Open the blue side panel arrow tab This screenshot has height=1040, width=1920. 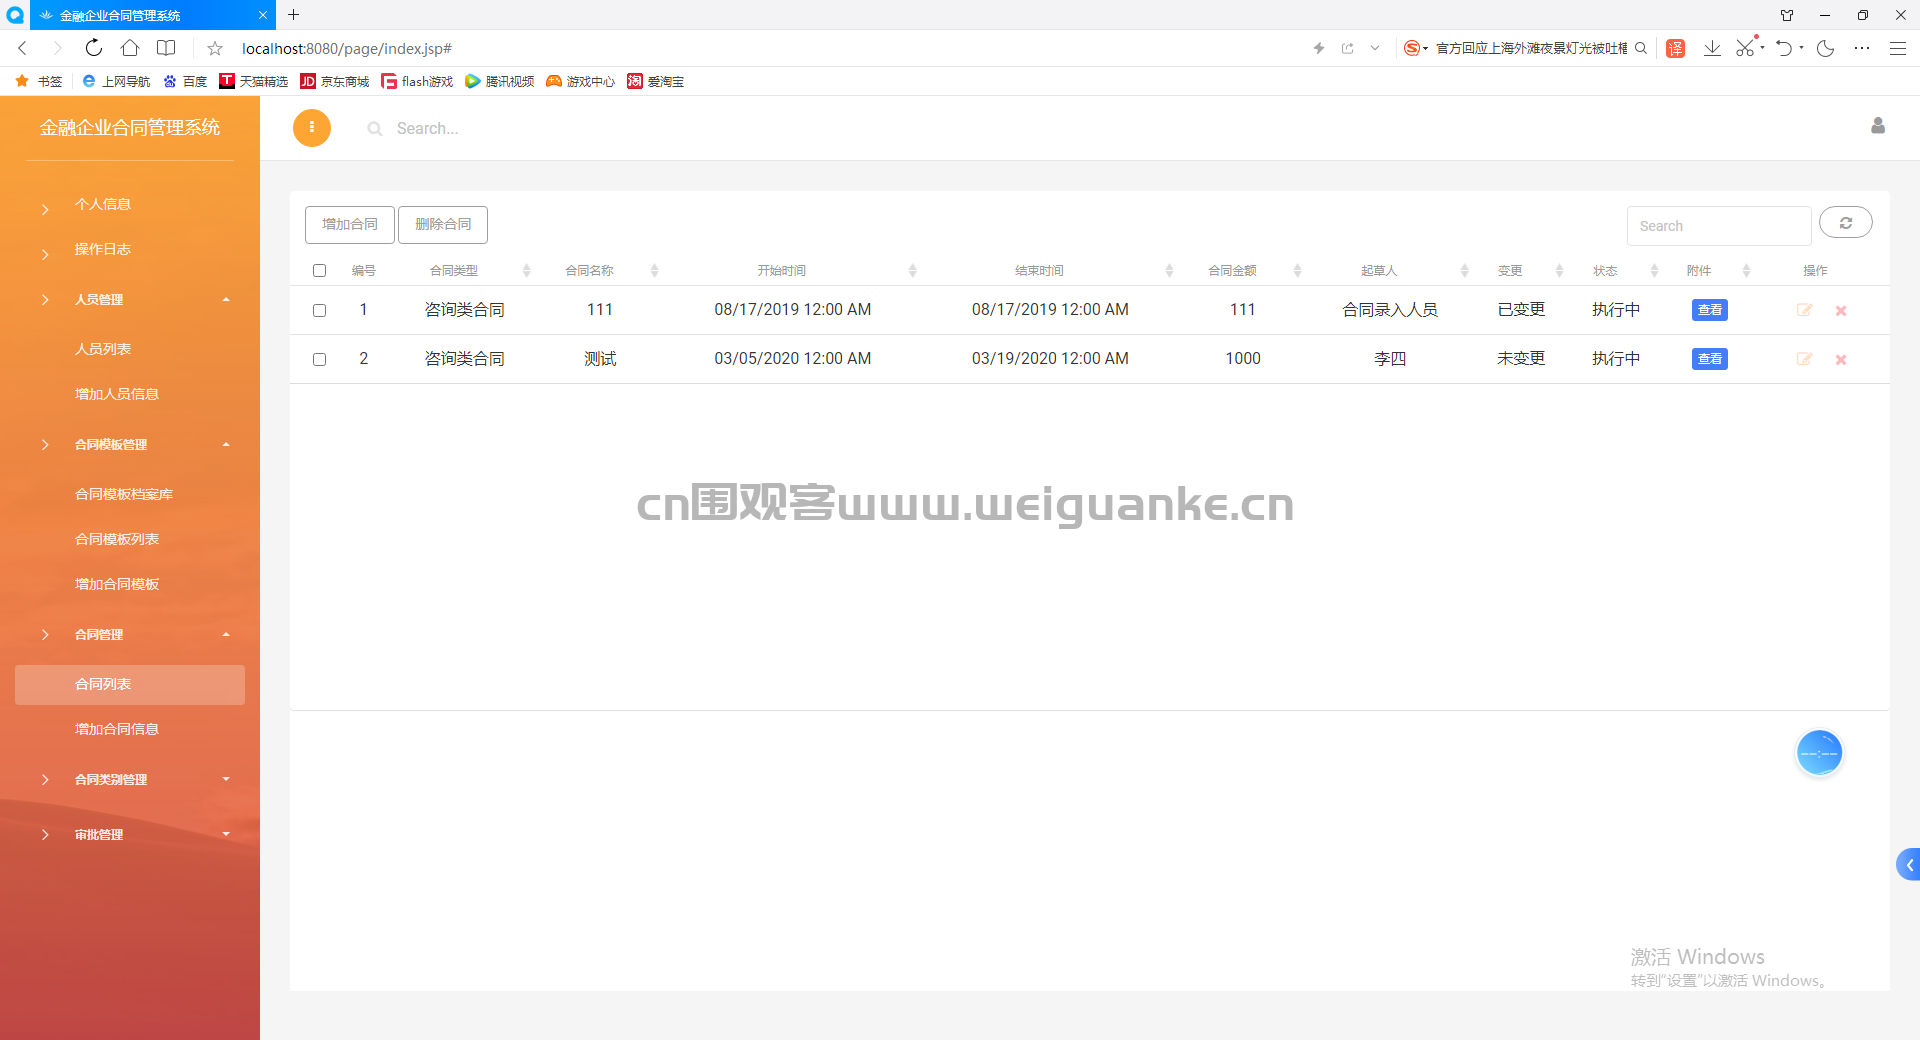point(1908,865)
